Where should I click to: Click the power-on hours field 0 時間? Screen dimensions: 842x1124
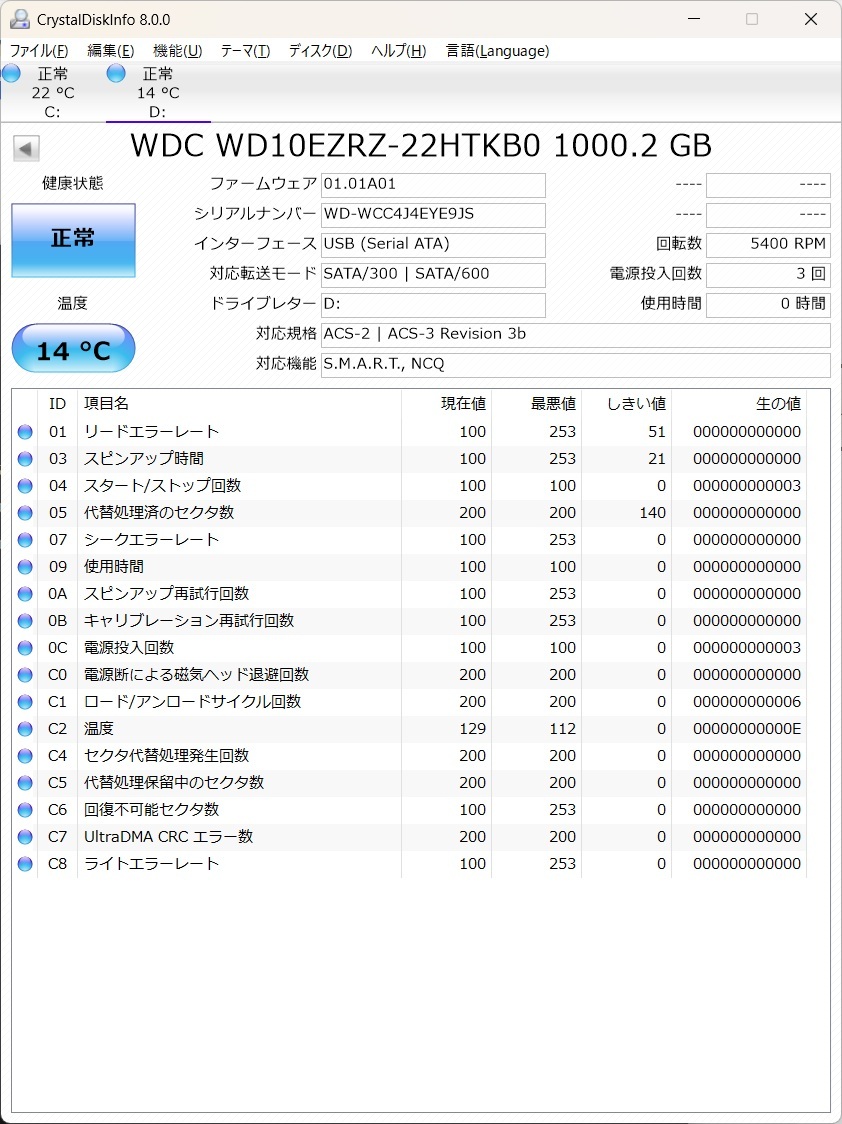[x=768, y=305]
